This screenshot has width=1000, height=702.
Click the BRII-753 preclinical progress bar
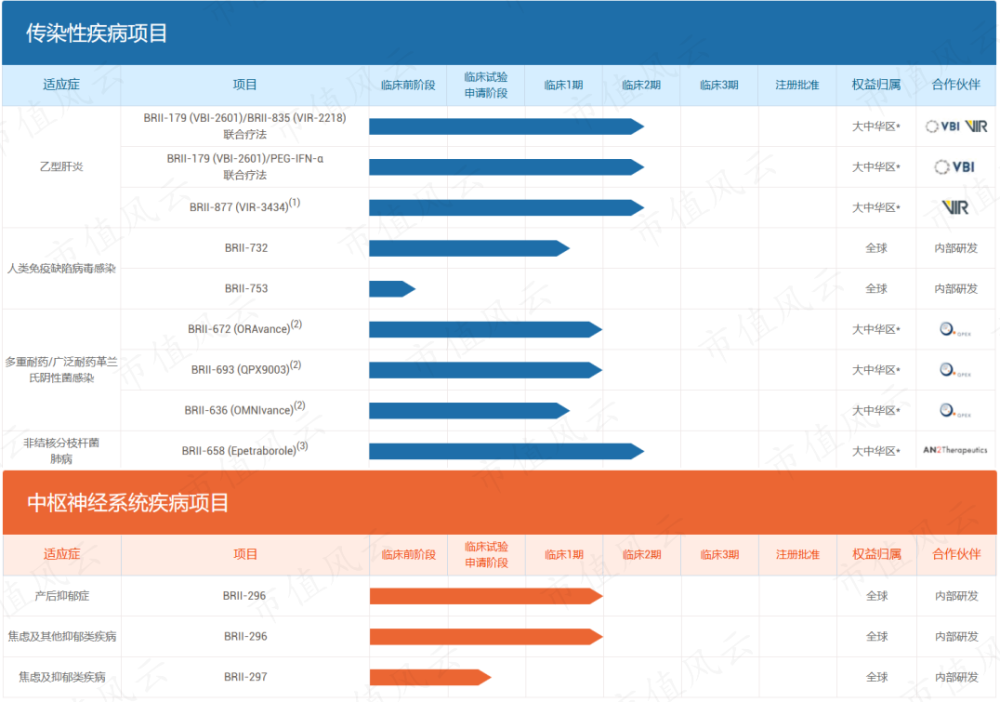(392, 289)
